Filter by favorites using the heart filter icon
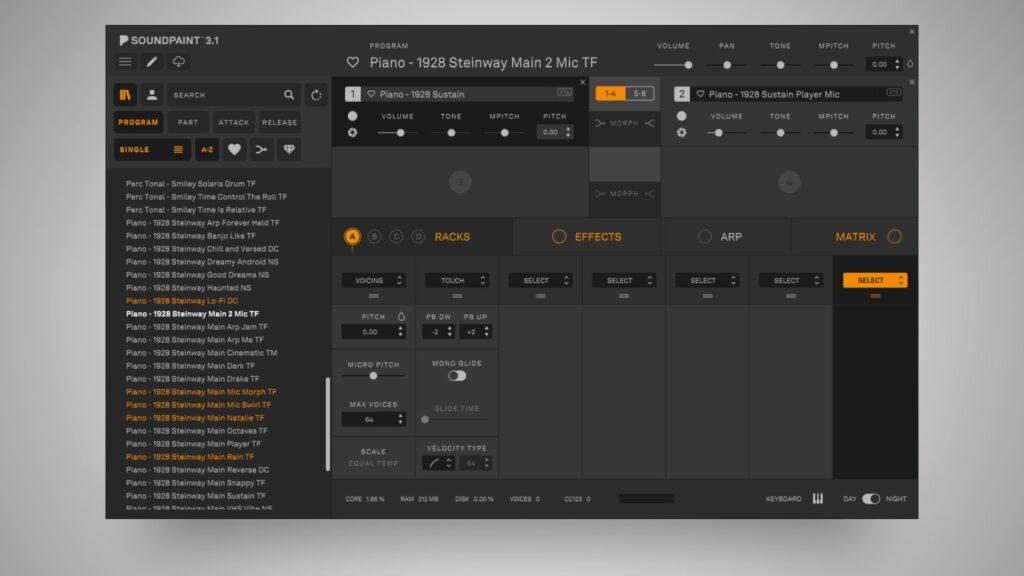 point(234,150)
